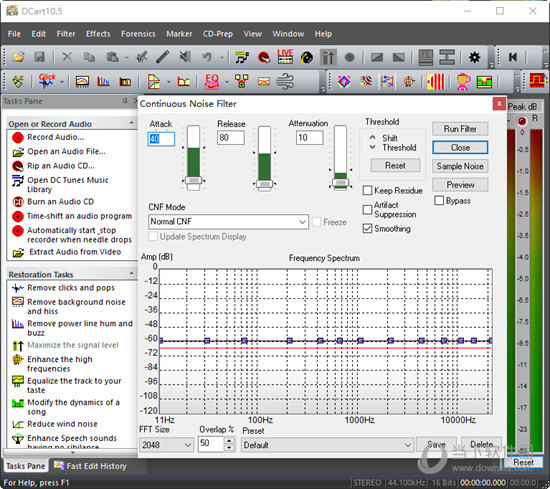Click the Preview button

(460, 185)
